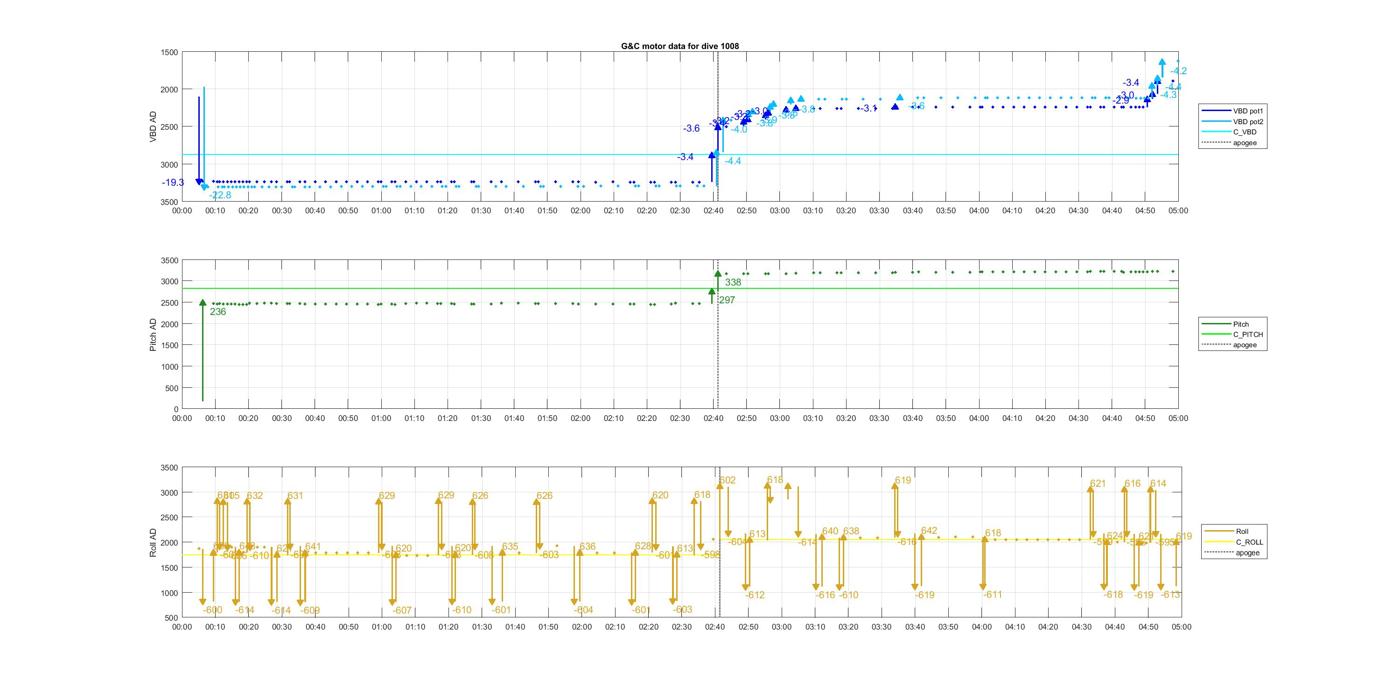Image resolution: width=1400 pixels, height=693 pixels.
Task: Click the "-616" label in the Roll plot
Action: 825,595
